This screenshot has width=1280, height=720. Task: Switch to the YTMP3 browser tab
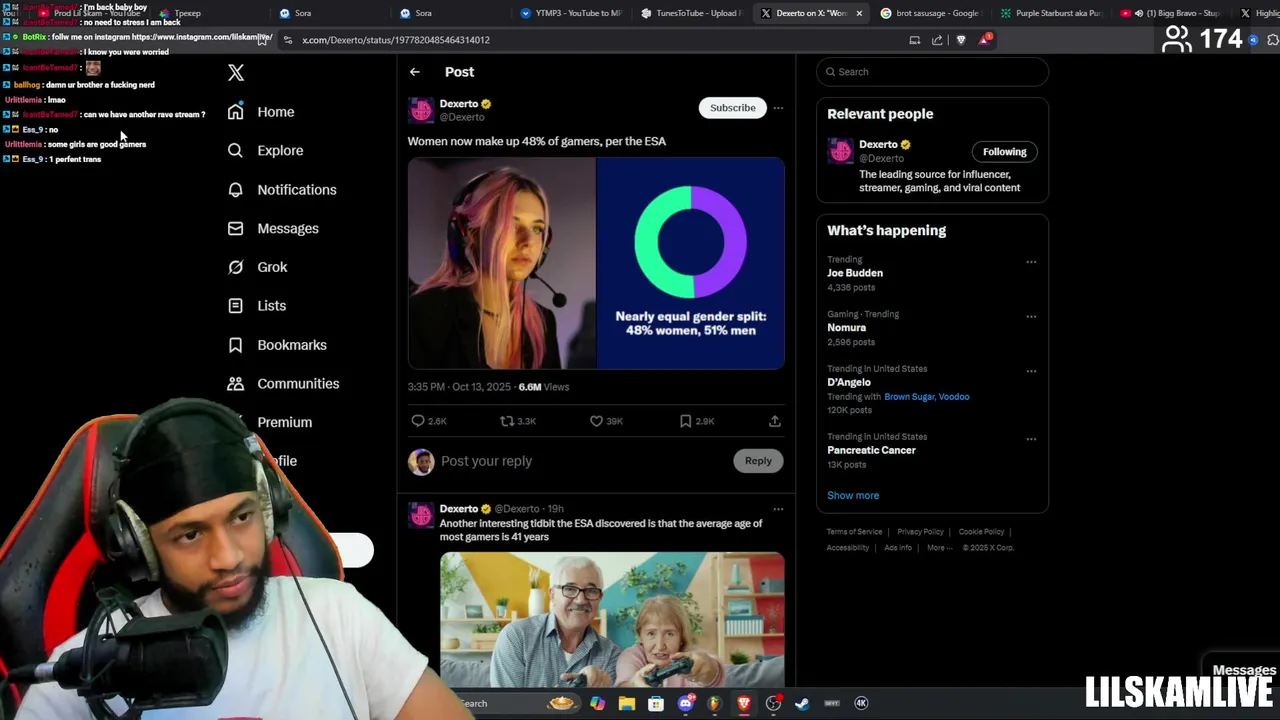pyautogui.click(x=570, y=13)
